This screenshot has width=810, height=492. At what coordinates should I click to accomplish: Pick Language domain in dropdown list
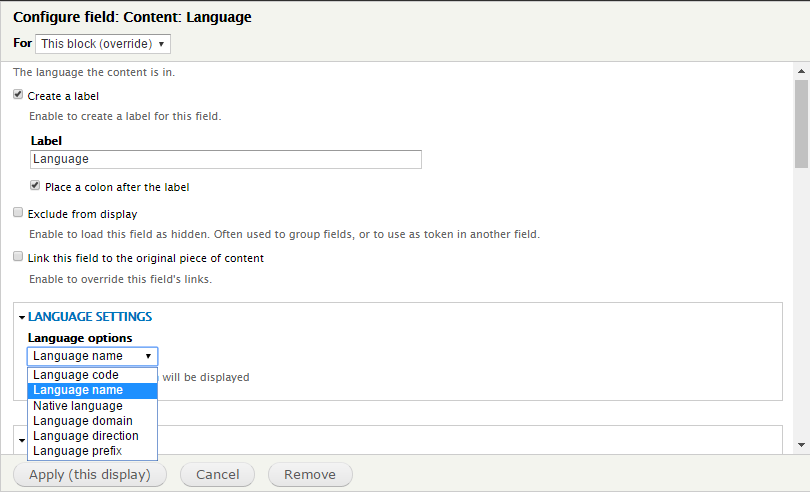click(83, 421)
